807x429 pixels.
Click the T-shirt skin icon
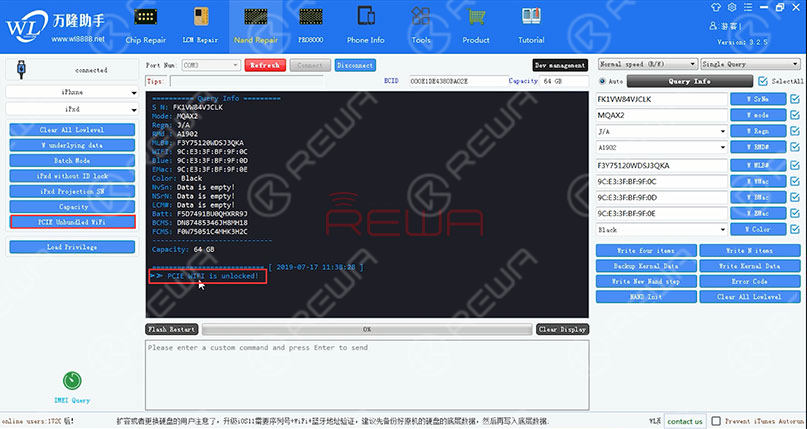point(716,7)
